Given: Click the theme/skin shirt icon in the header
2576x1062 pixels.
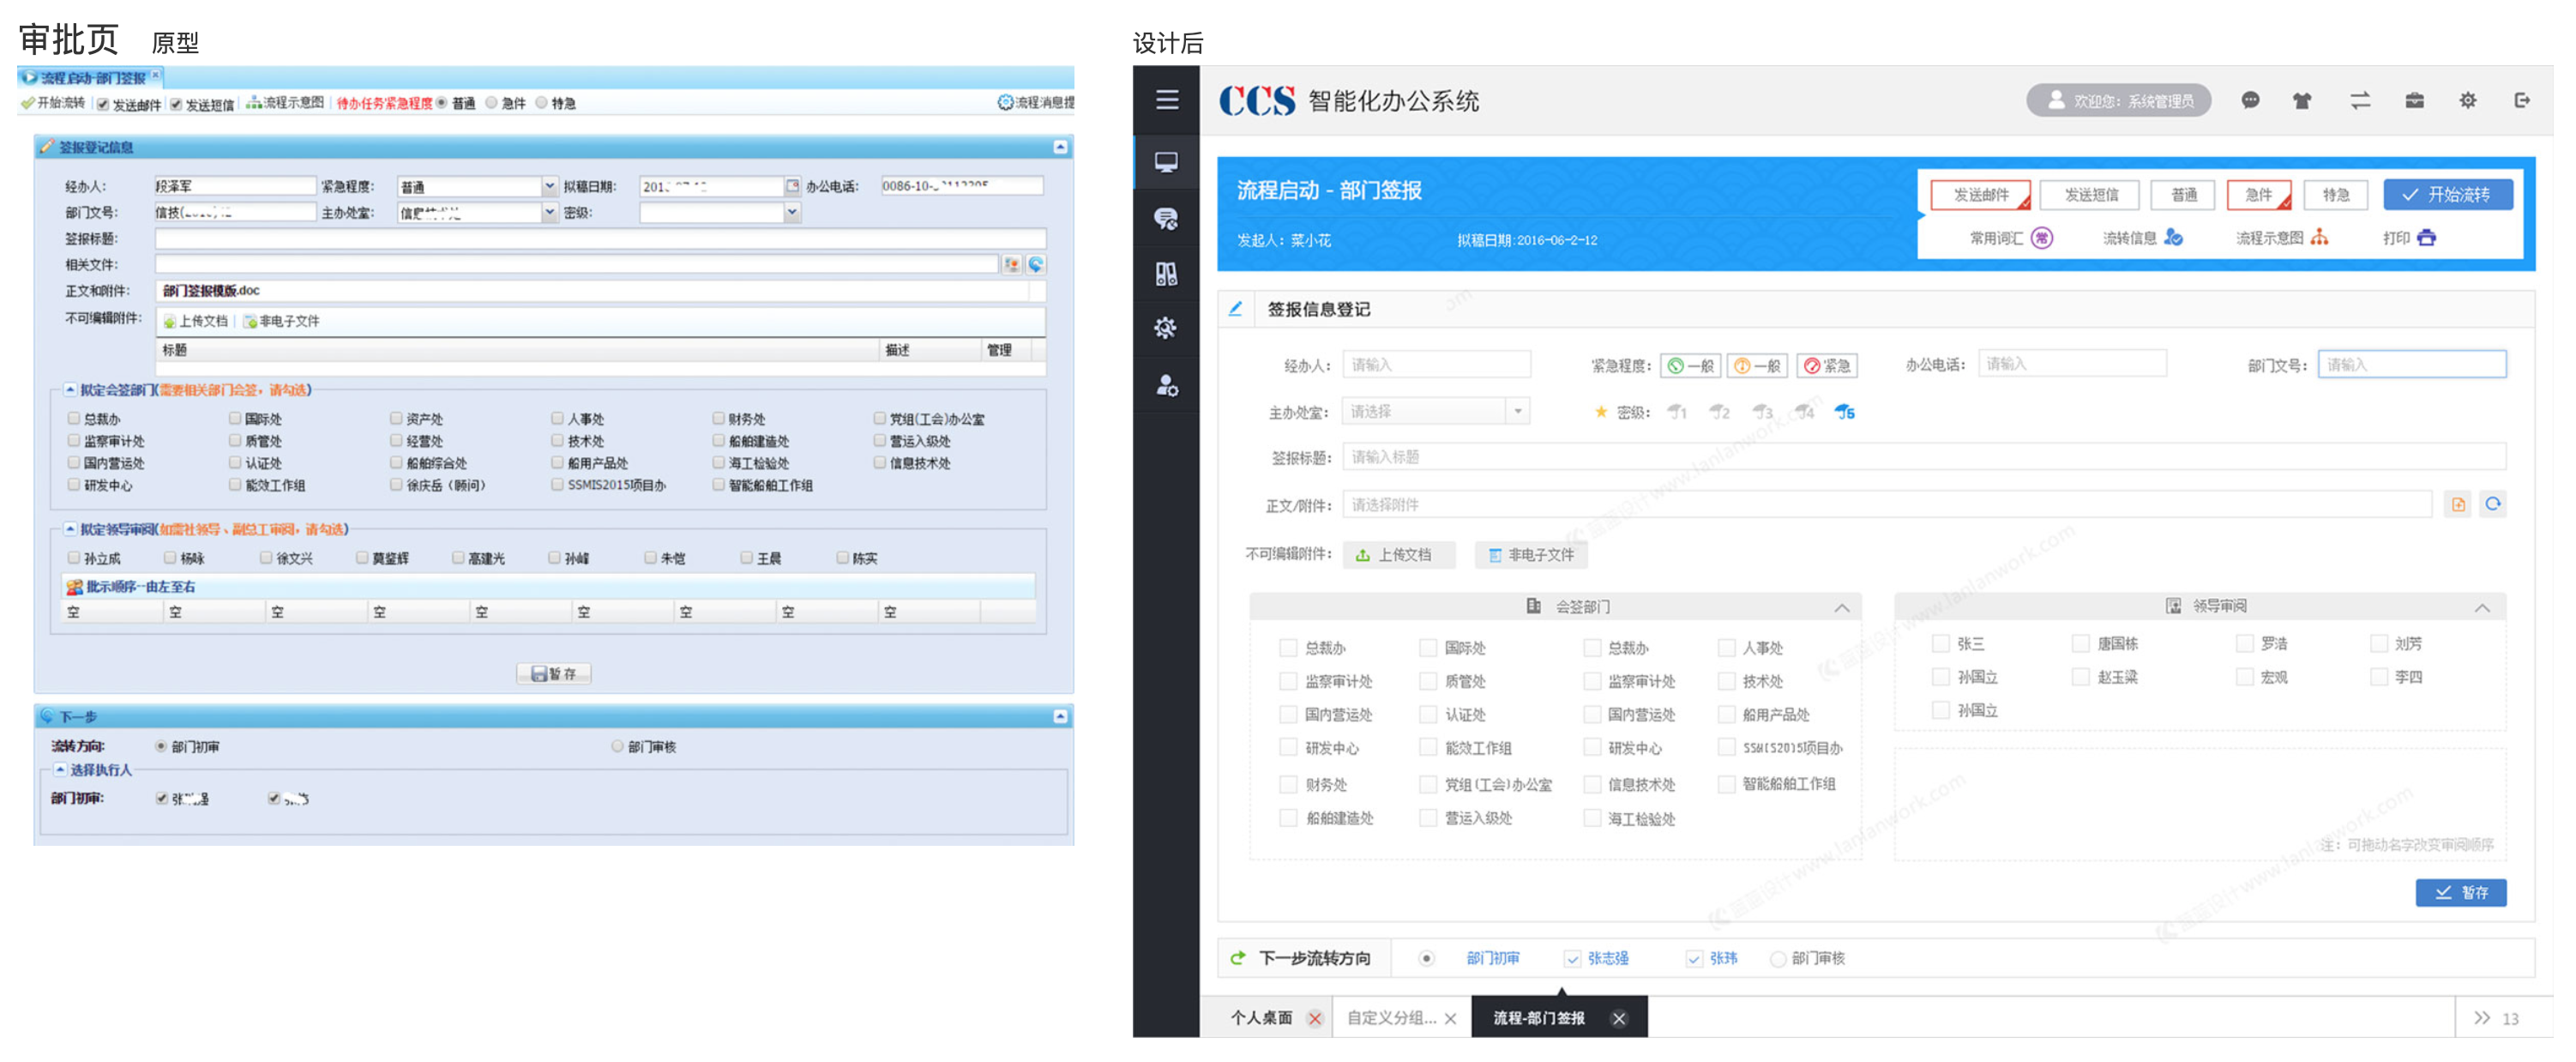Looking at the screenshot, I should point(2302,100).
